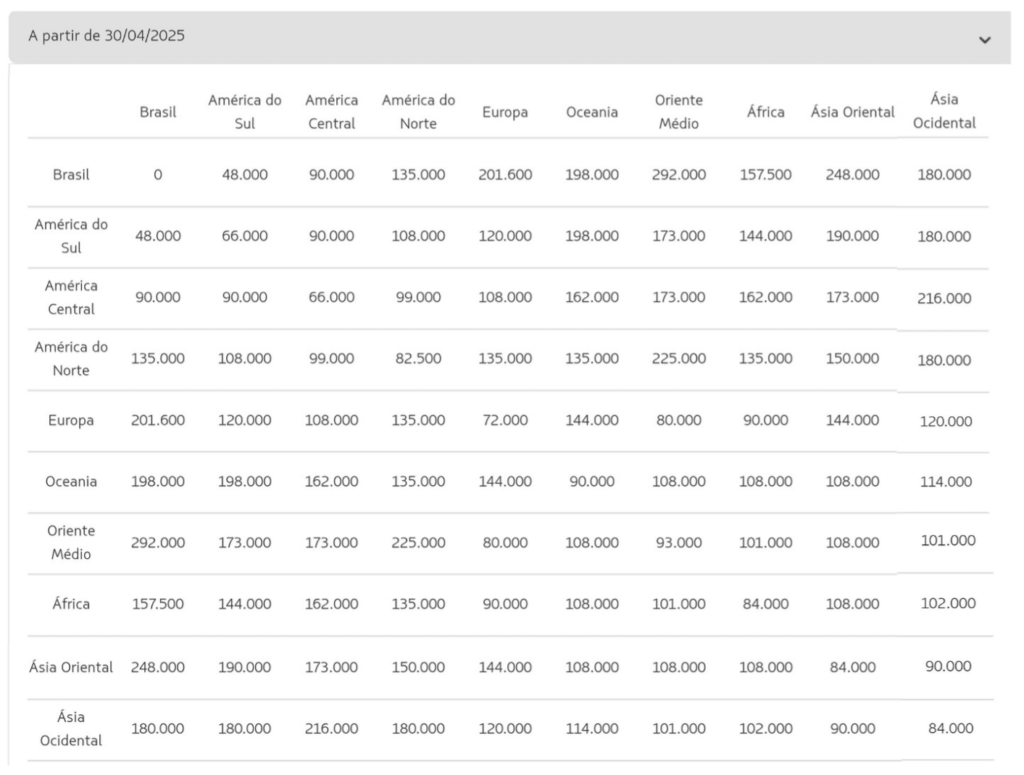Click 93.000 in Oriente Médio row
Viewport: 1024px width, 775px height.
[678, 543]
